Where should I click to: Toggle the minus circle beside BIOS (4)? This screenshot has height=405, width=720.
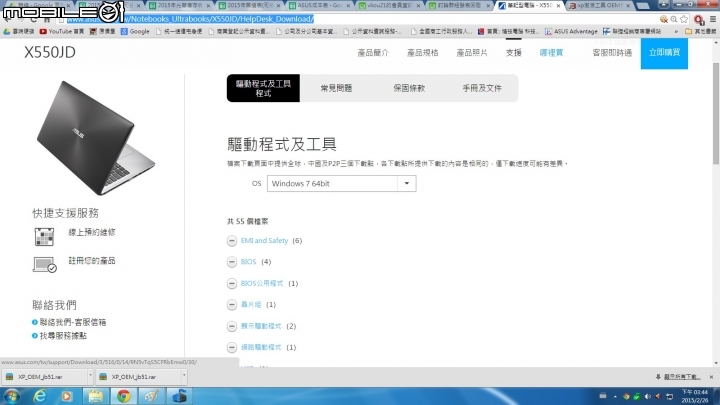click(232, 262)
